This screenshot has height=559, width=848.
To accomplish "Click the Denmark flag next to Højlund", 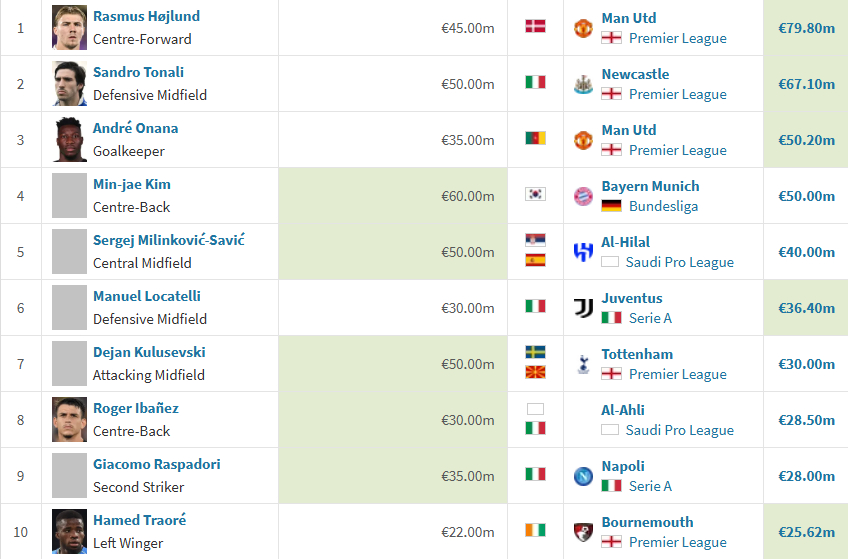I will tap(535, 26).
